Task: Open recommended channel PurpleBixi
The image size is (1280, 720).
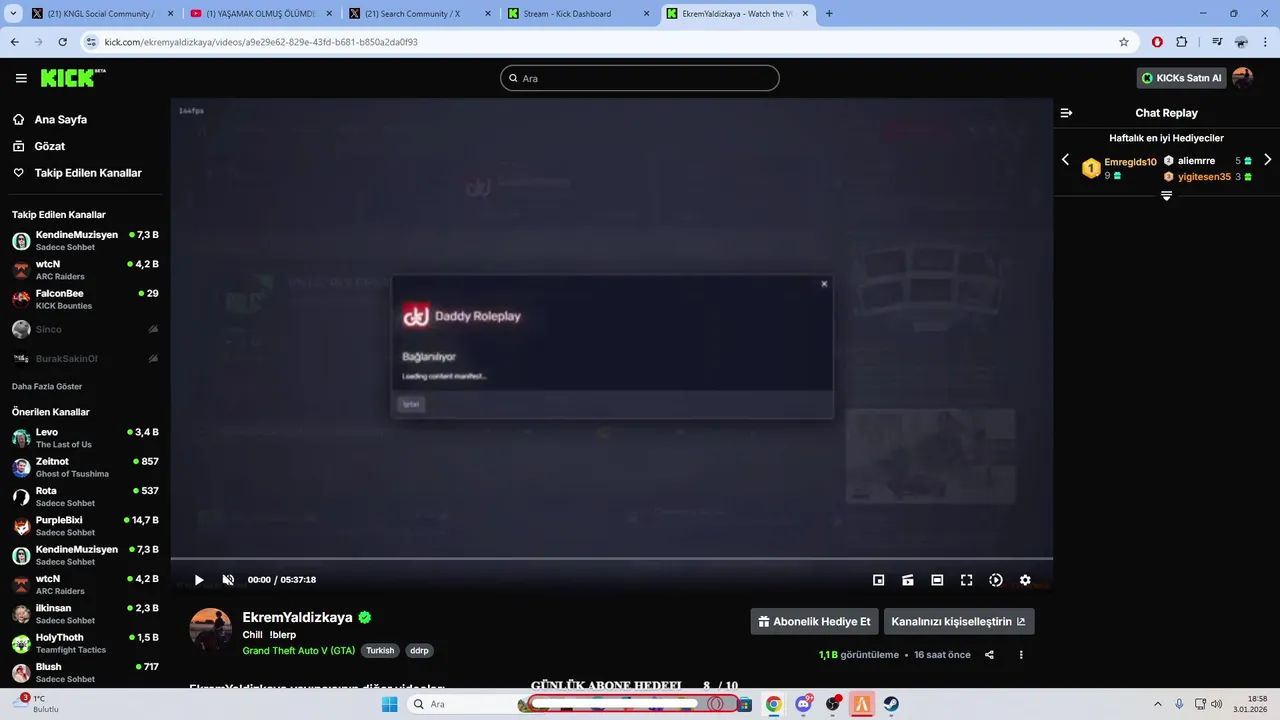Action: coord(85,526)
